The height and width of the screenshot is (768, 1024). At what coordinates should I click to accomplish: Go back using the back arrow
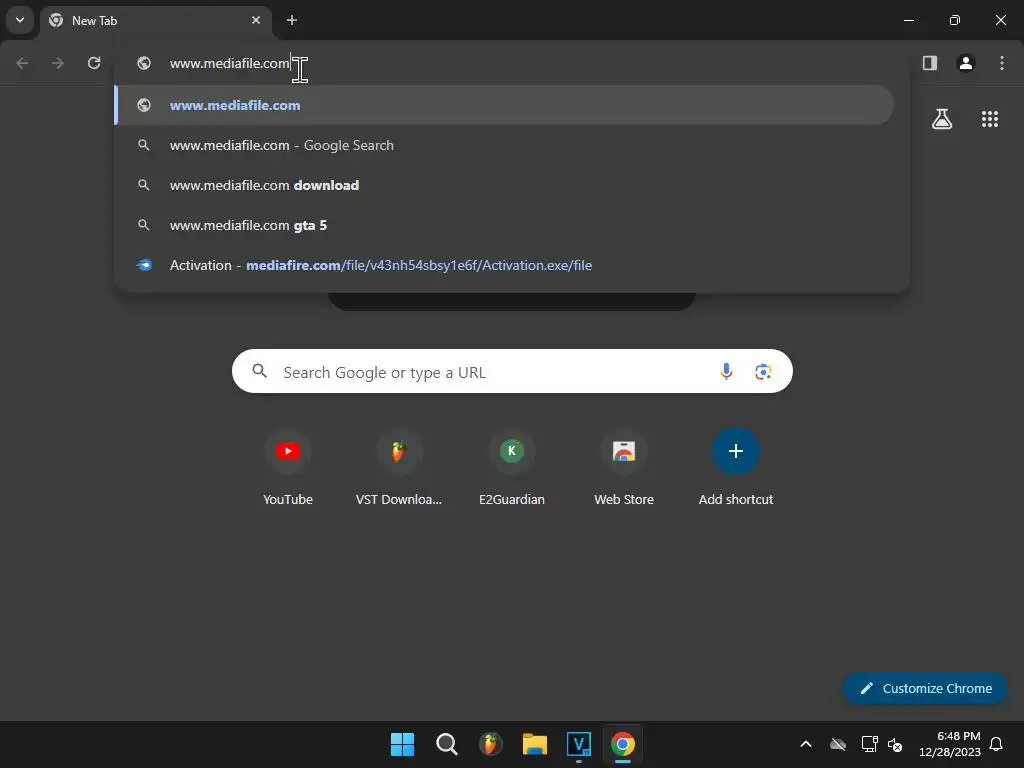(x=22, y=63)
